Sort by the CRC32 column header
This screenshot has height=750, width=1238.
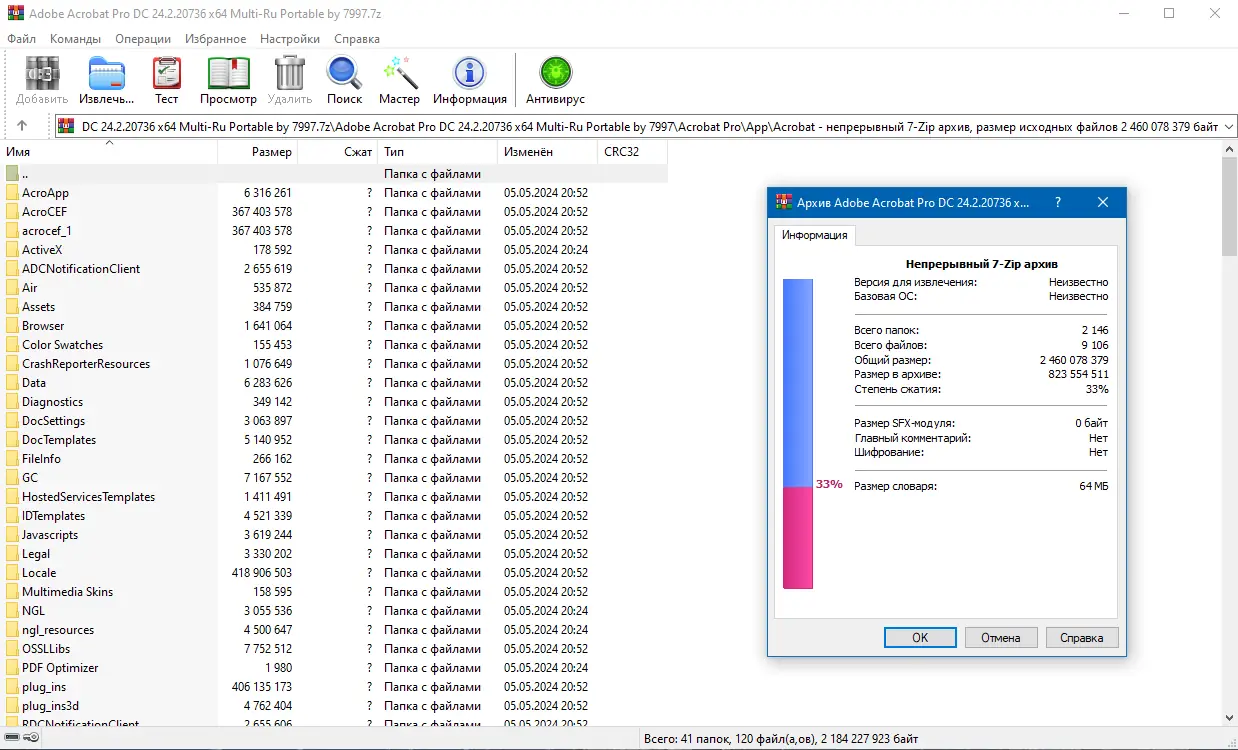(632, 152)
